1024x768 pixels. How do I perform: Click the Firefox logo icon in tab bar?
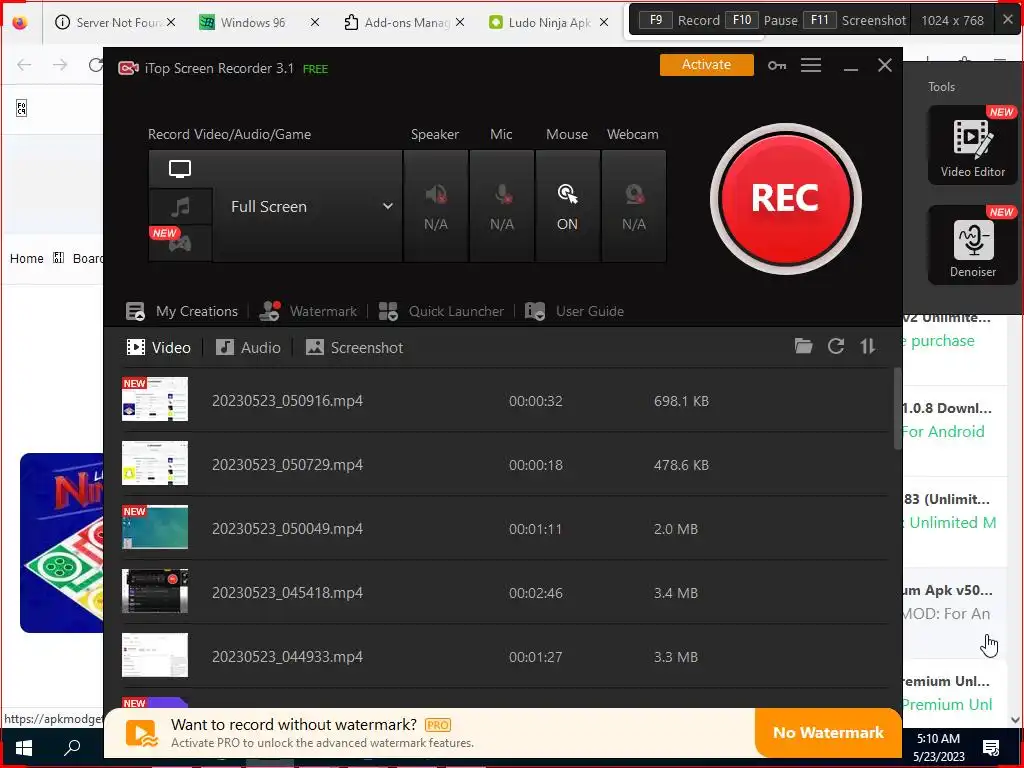pyautogui.click(x=20, y=22)
